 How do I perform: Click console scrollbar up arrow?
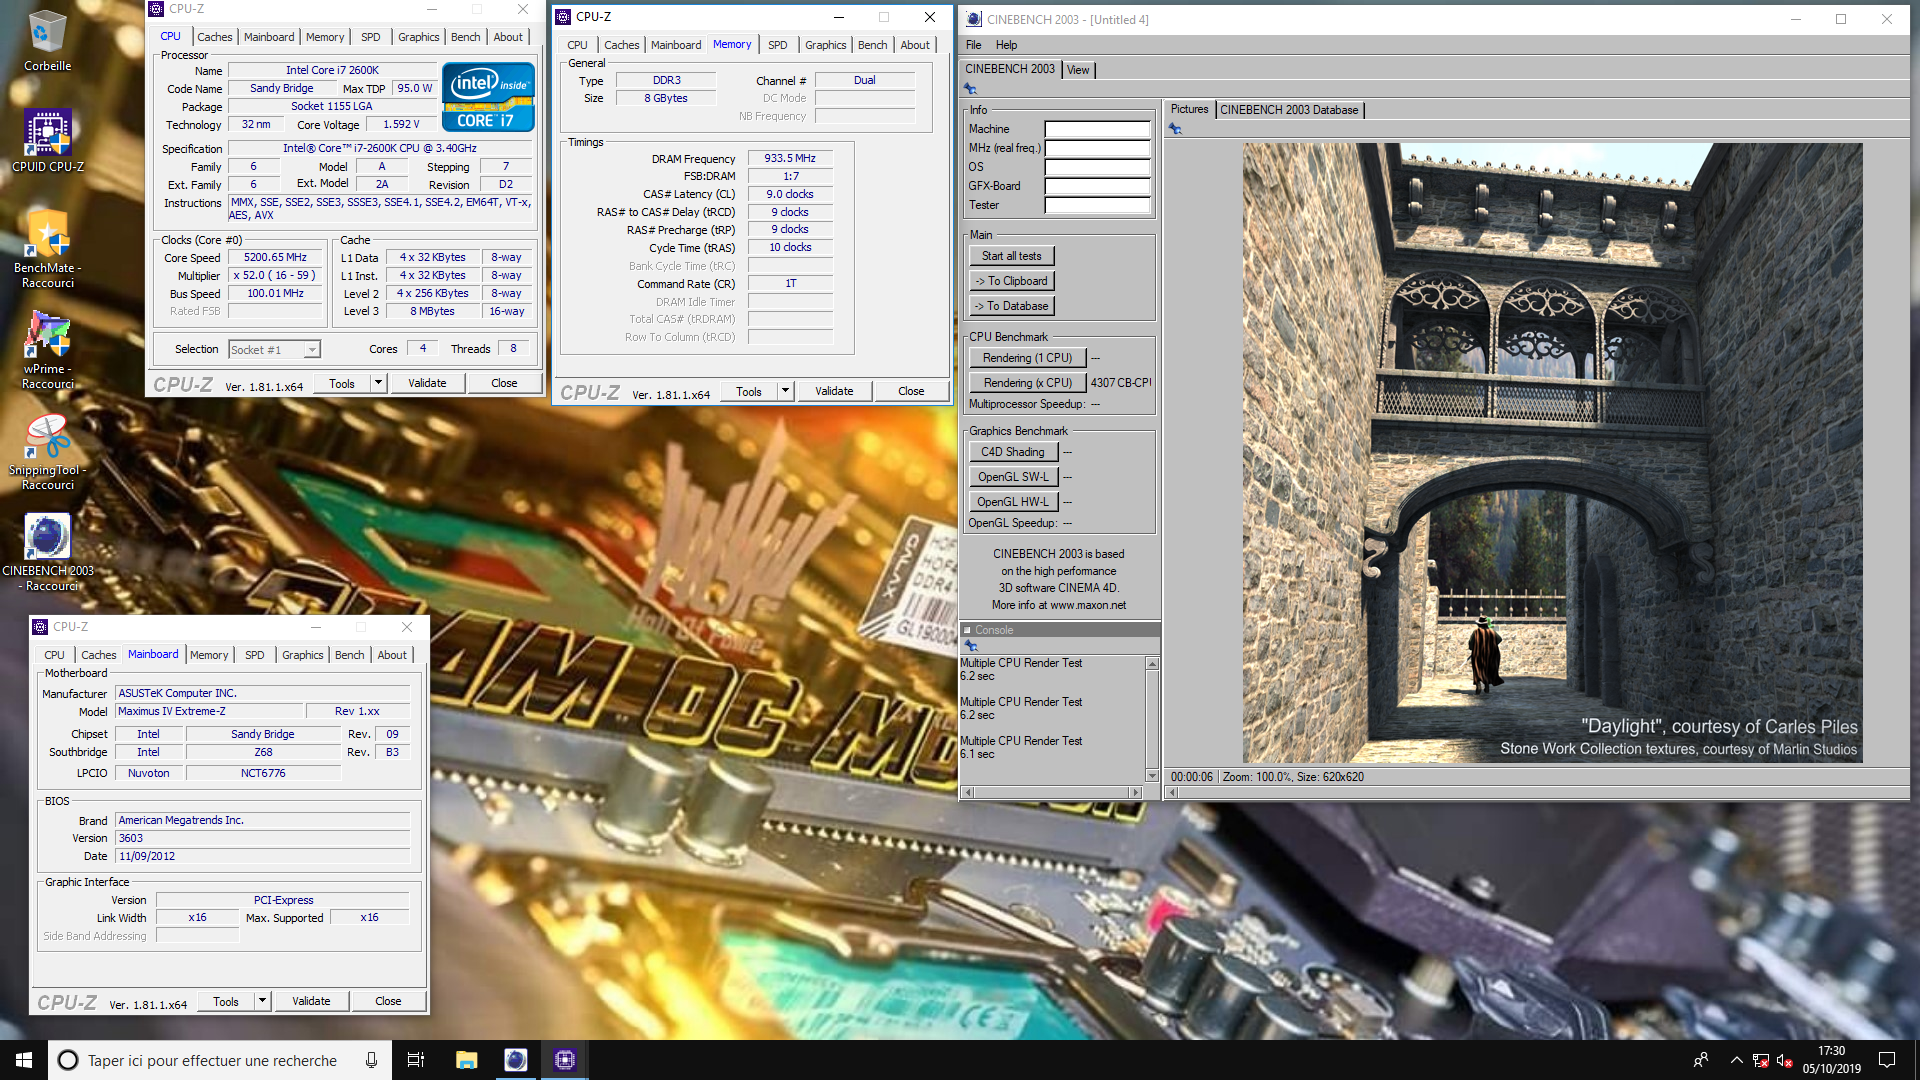click(1152, 664)
